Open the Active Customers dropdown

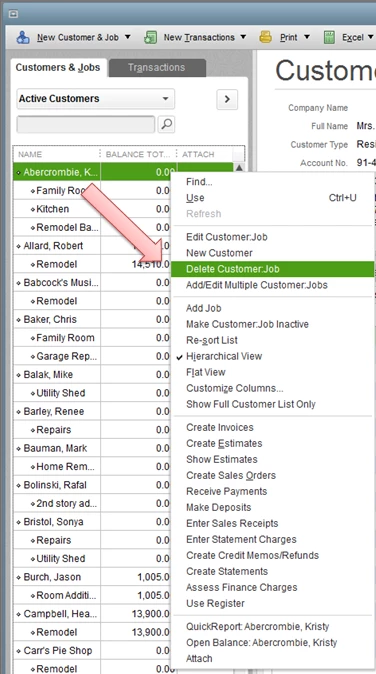coord(95,99)
